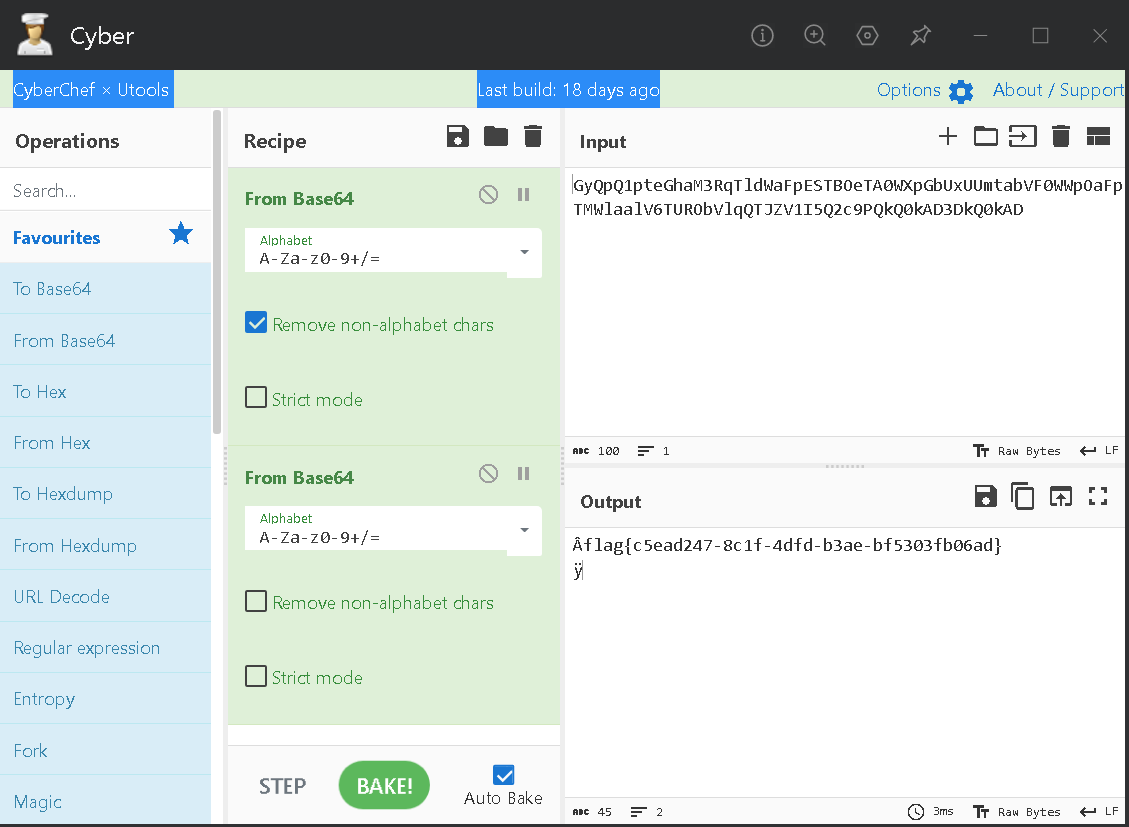This screenshot has height=827, width=1129.
Task: Pin the window with the pin icon
Action: pos(920,35)
